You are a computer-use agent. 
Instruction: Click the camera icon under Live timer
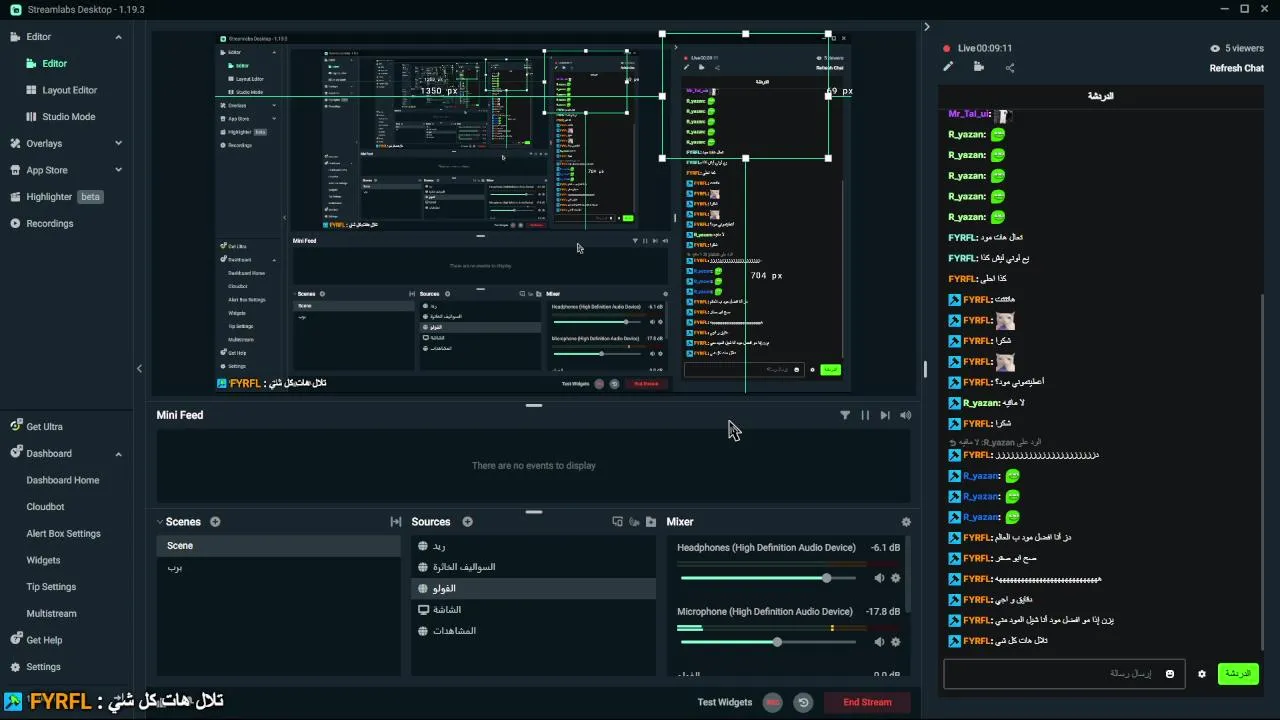click(978, 67)
